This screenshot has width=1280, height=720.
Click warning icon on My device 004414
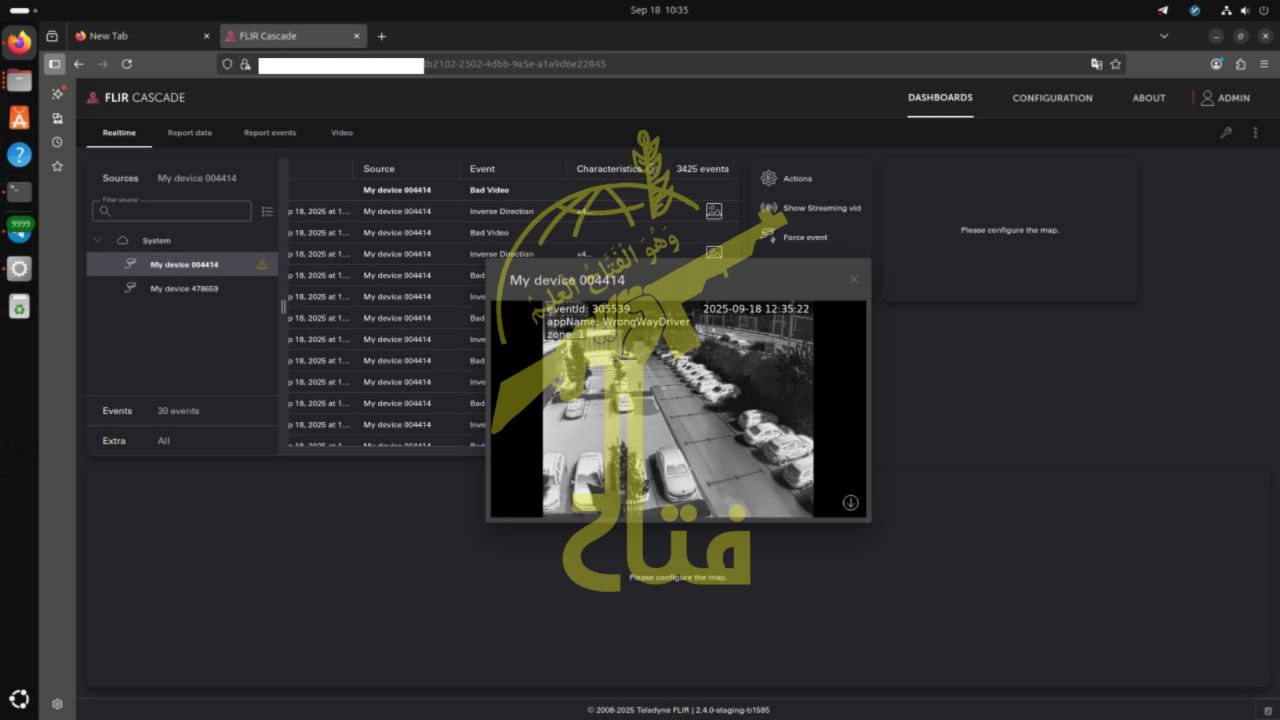click(x=262, y=265)
